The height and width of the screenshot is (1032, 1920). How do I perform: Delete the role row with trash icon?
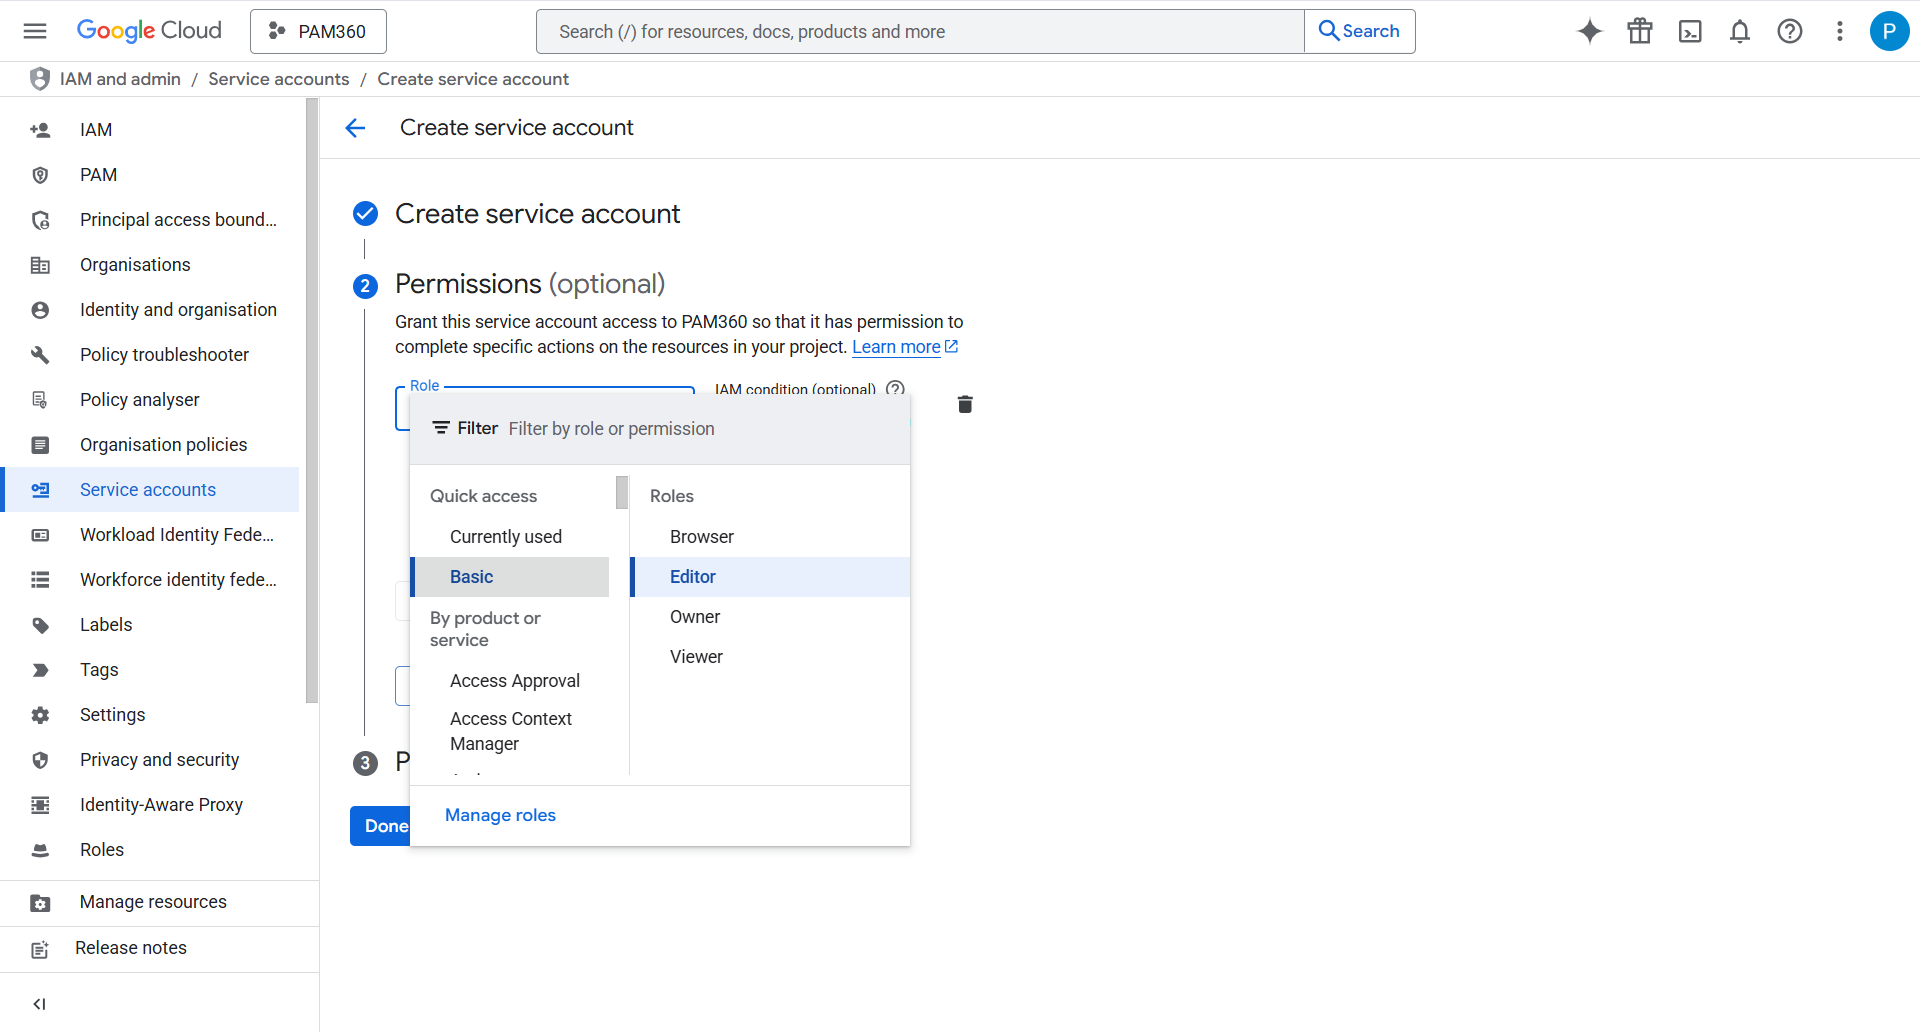(x=964, y=404)
